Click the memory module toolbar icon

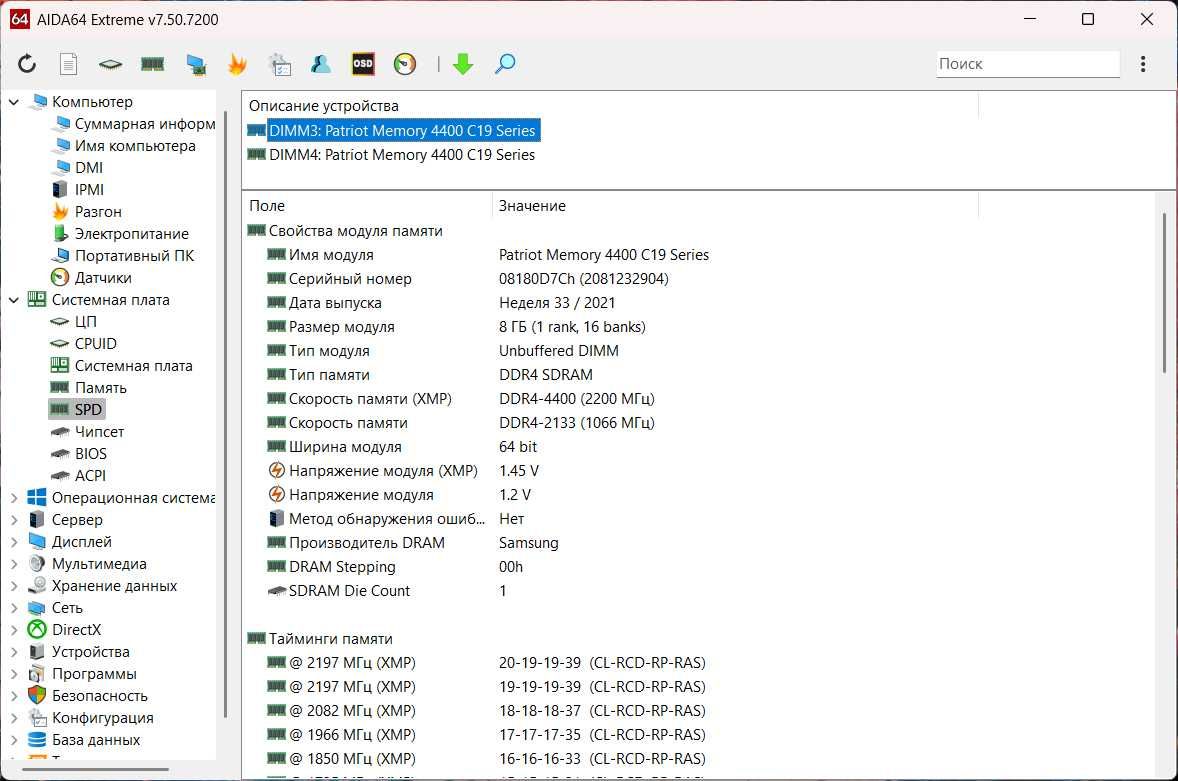(153, 65)
